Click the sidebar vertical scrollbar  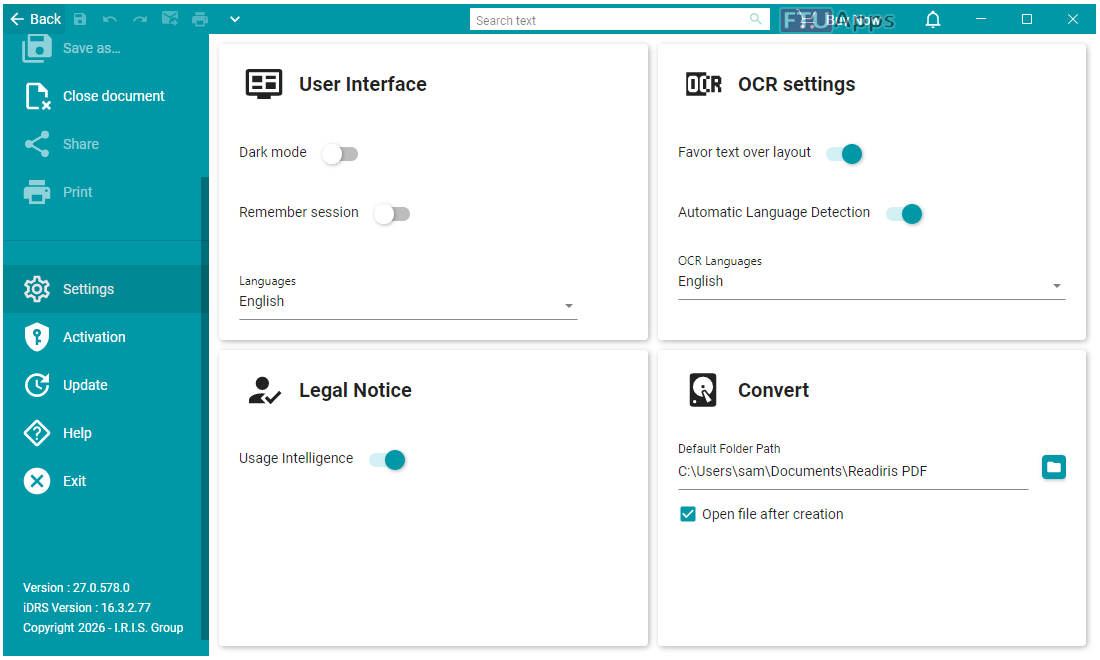(x=205, y=408)
